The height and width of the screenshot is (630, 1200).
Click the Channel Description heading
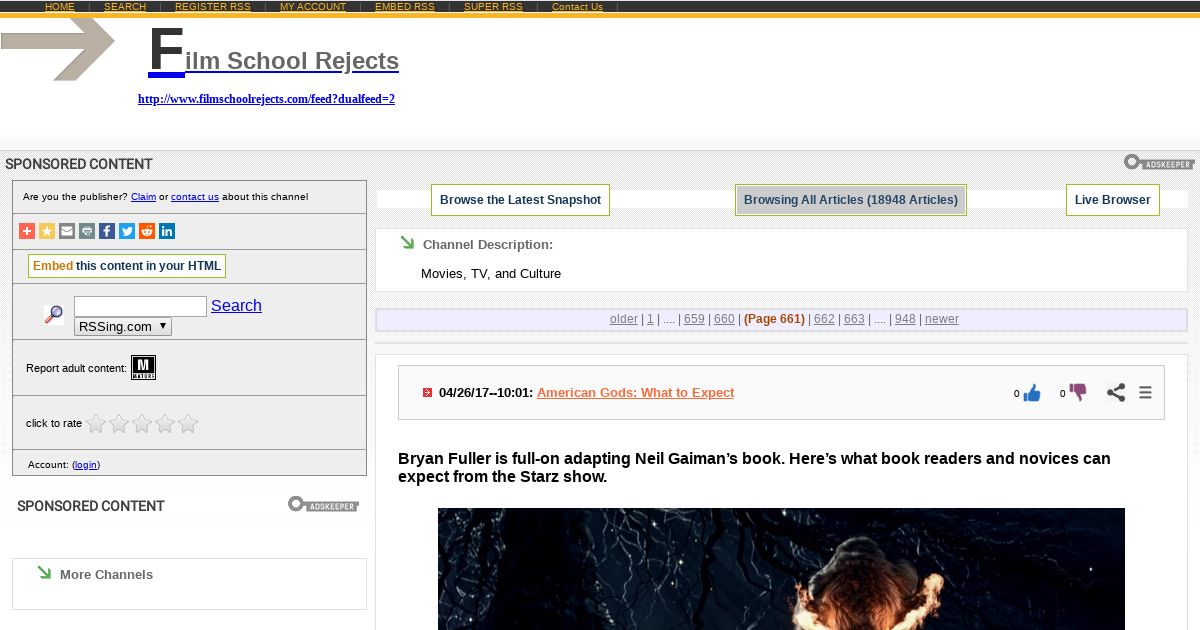pos(488,245)
